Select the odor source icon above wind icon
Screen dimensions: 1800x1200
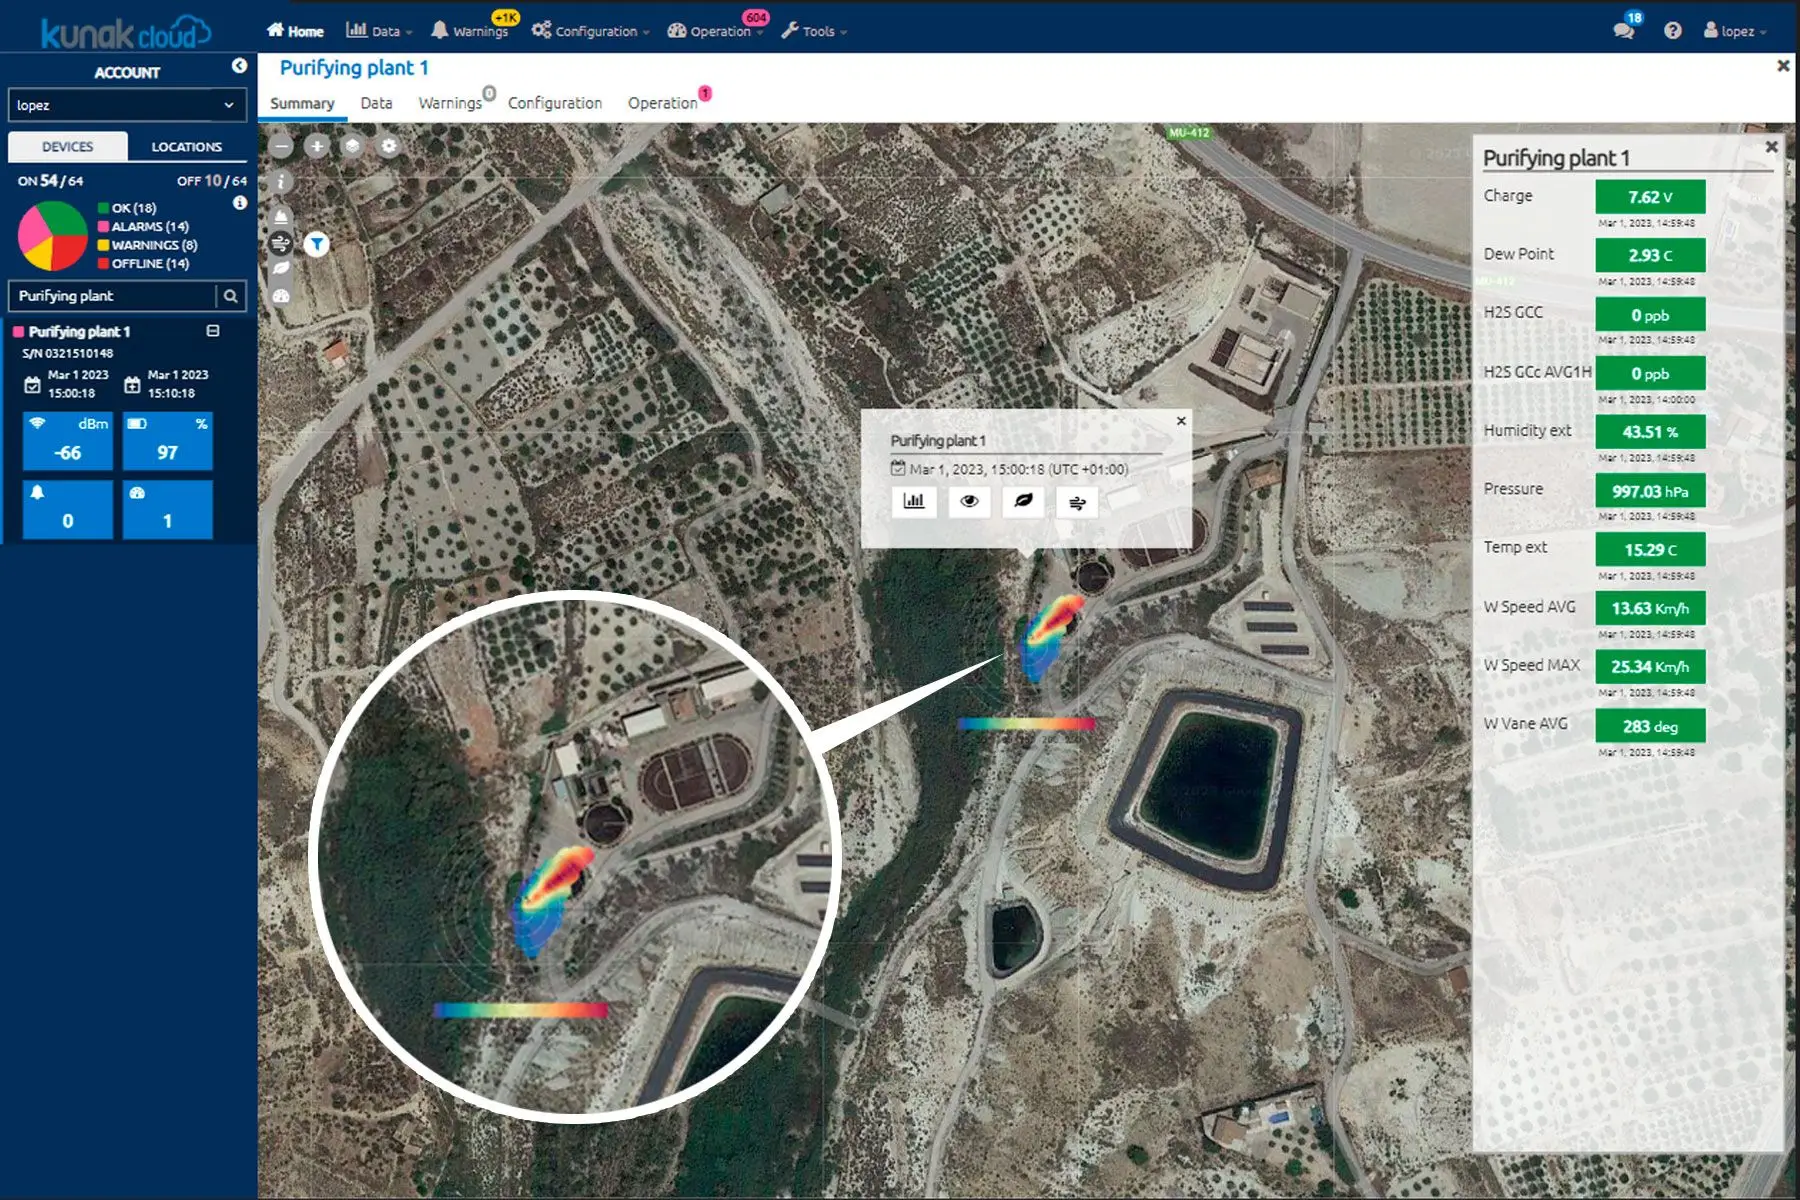point(281,215)
